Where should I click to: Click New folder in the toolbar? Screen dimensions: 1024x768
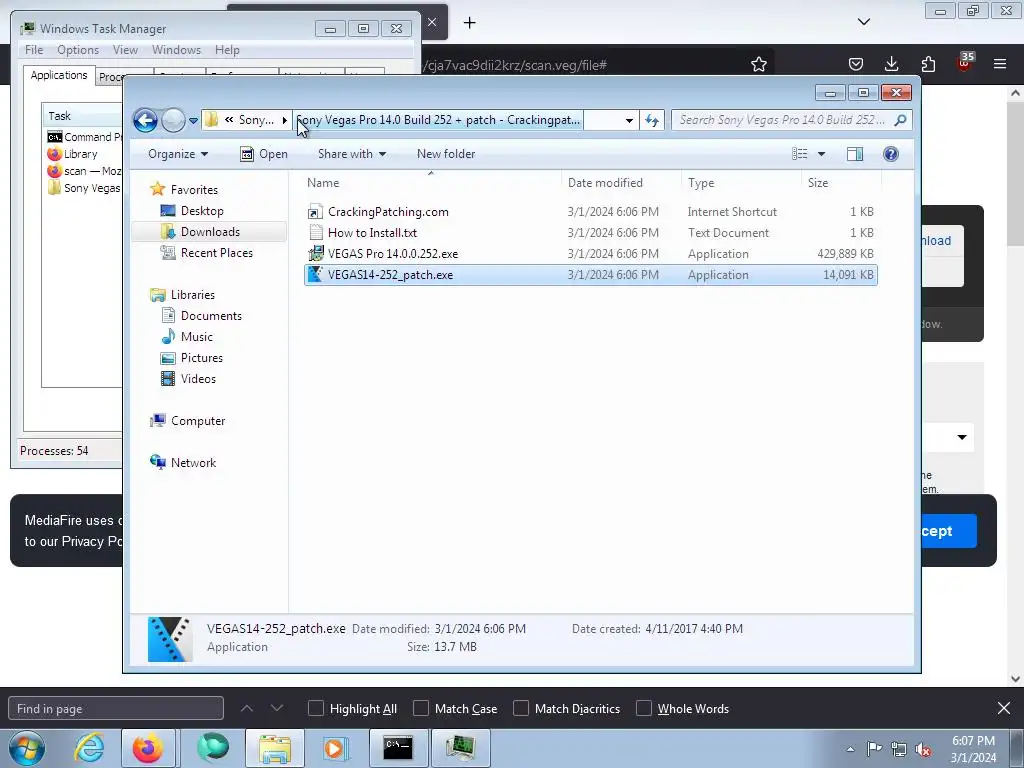click(446, 154)
